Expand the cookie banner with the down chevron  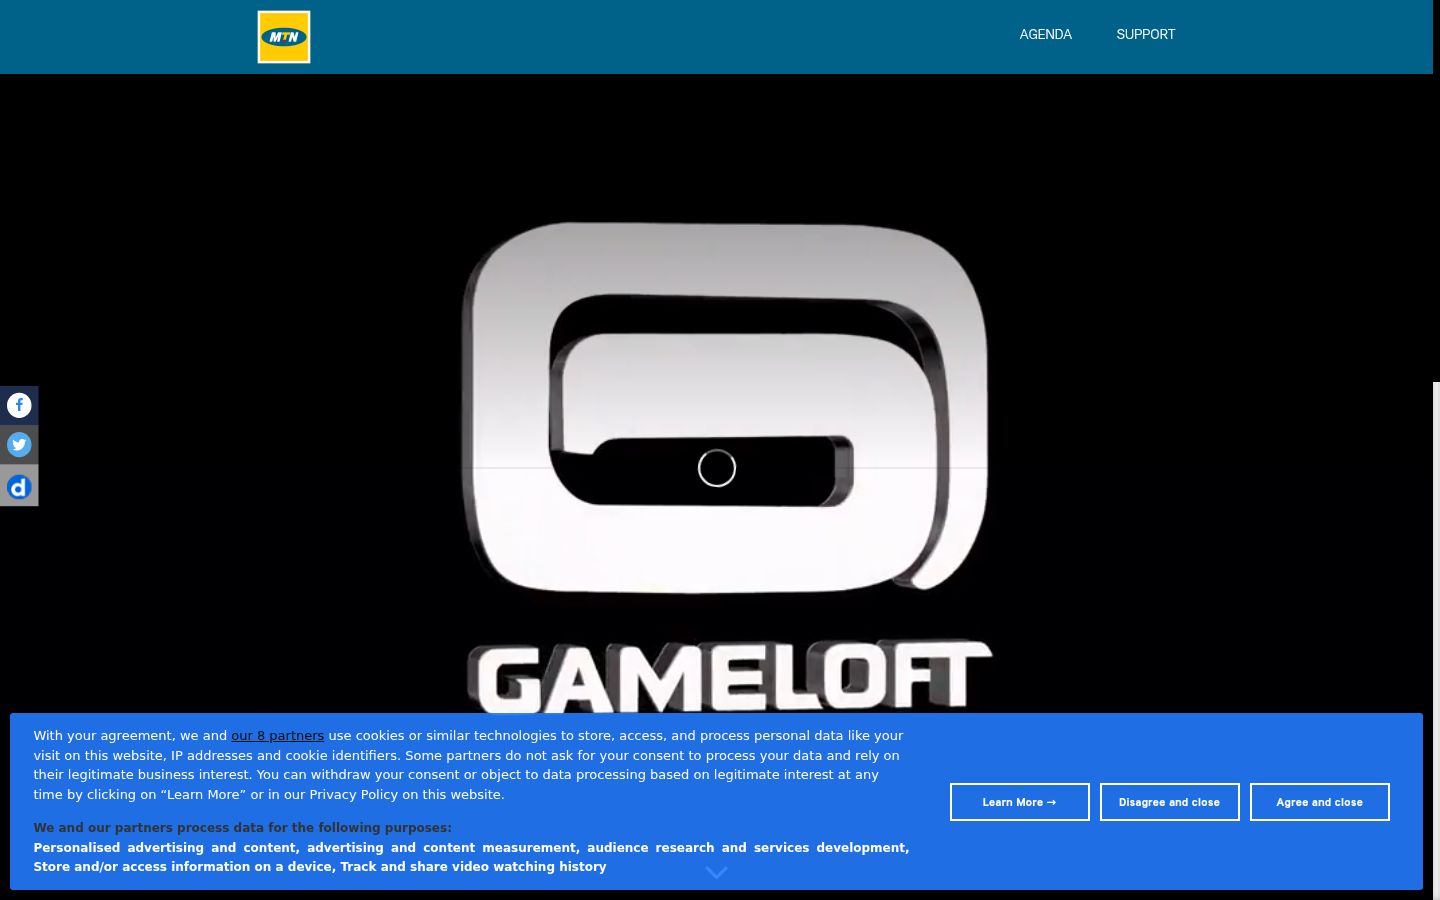pos(716,873)
